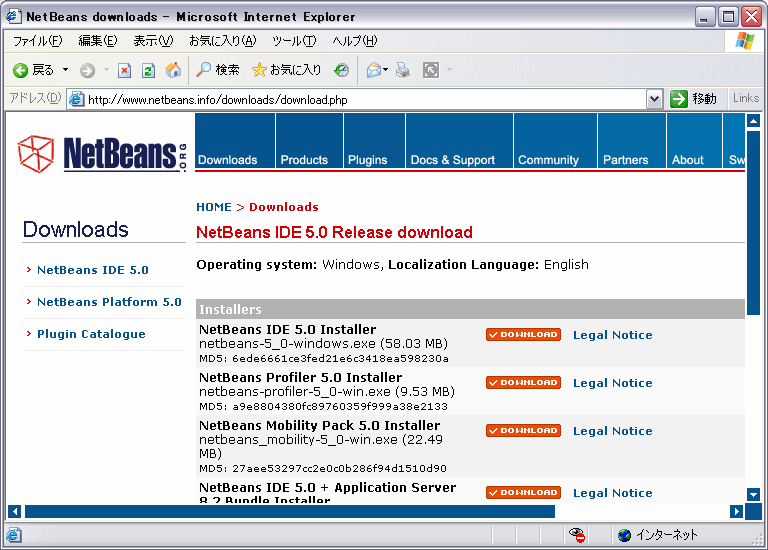The image size is (768, 550).
Task: Open the お気に入り(A) menu
Action: pyautogui.click(x=223, y=41)
